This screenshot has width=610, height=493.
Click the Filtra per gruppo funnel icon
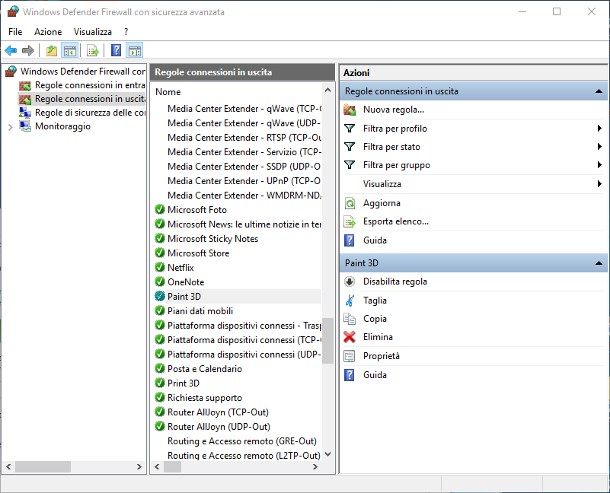[x=350, y=165]
